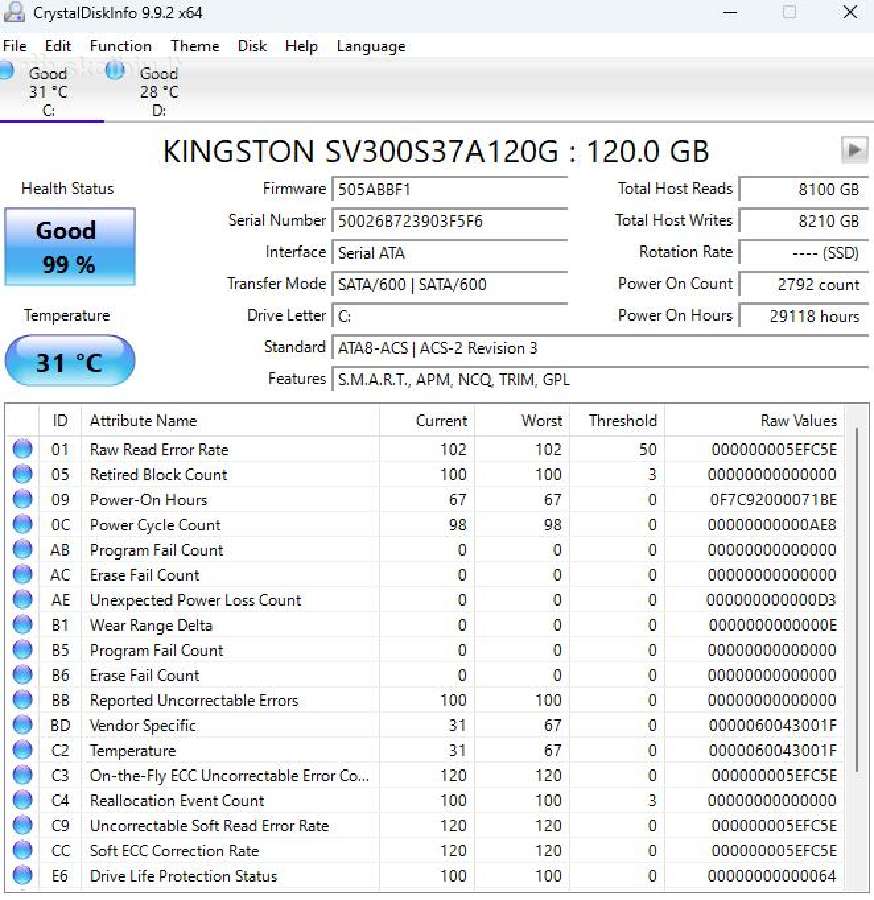Click the Threshold column header
874x900 pixels.
point(617,421)
